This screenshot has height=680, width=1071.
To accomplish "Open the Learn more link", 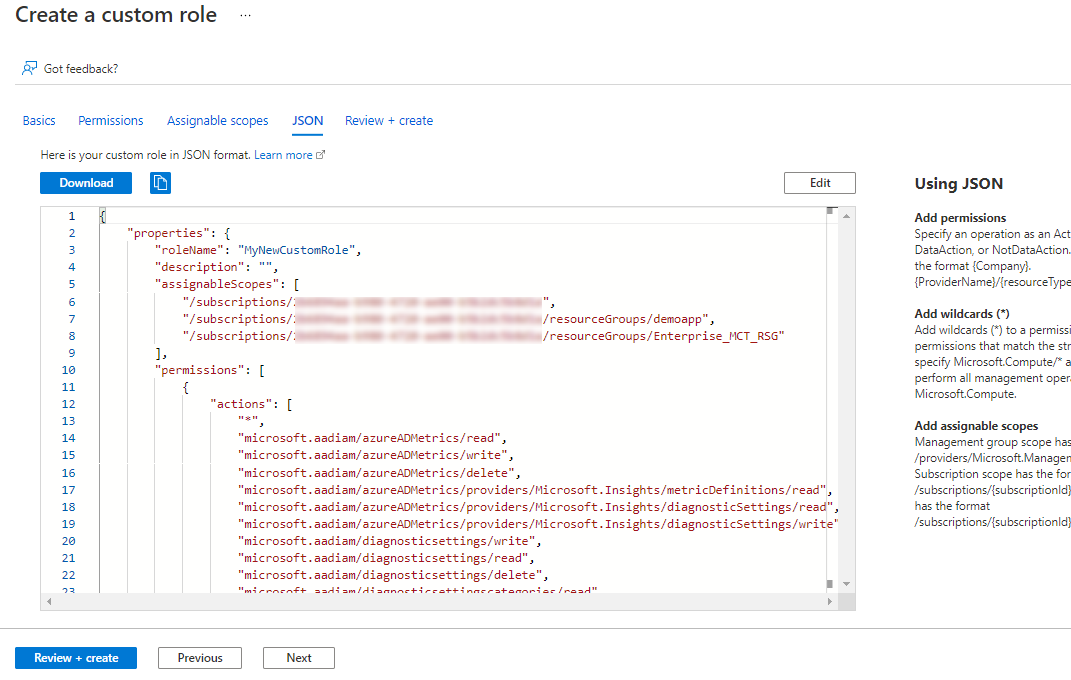I will [283, 156].
